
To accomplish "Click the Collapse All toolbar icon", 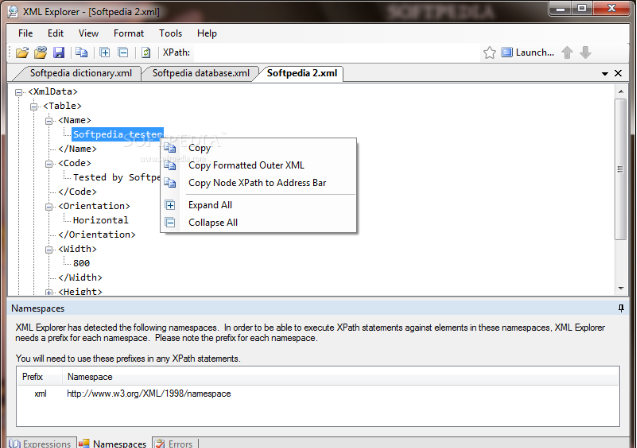I will (122, 52).
